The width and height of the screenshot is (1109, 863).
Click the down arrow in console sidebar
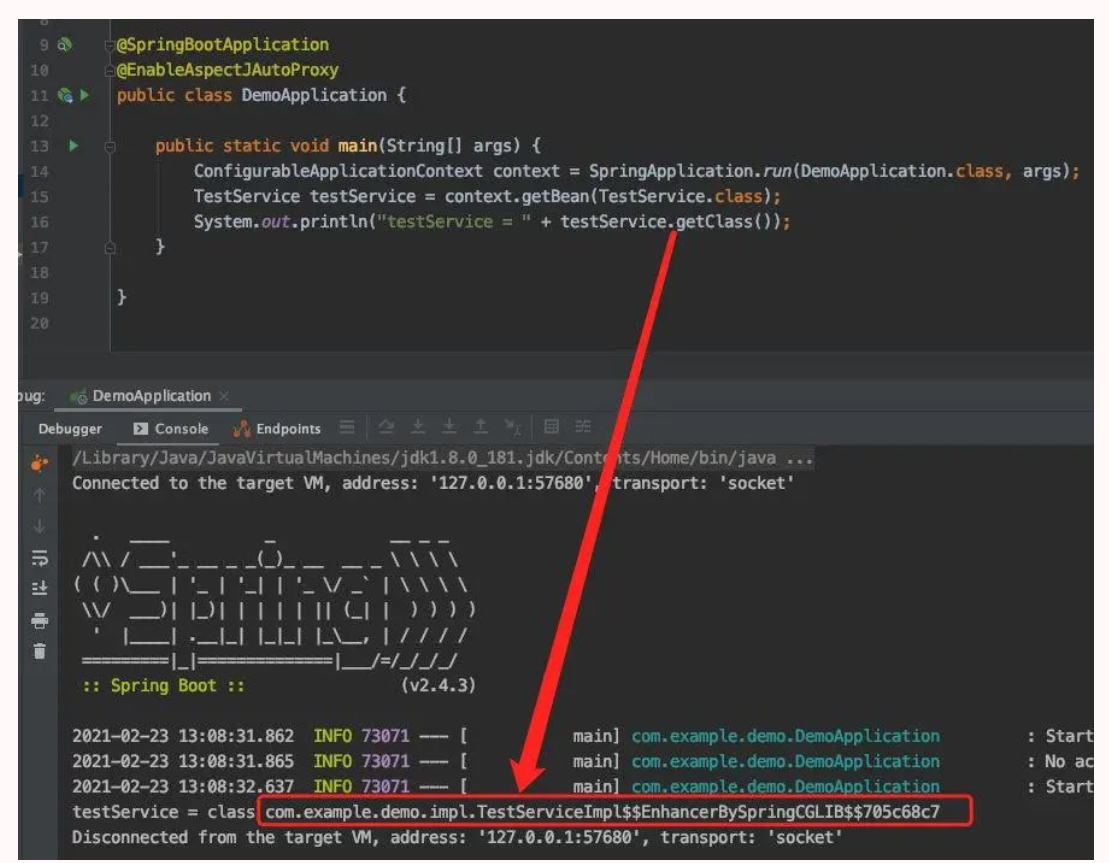click(40, 526)
